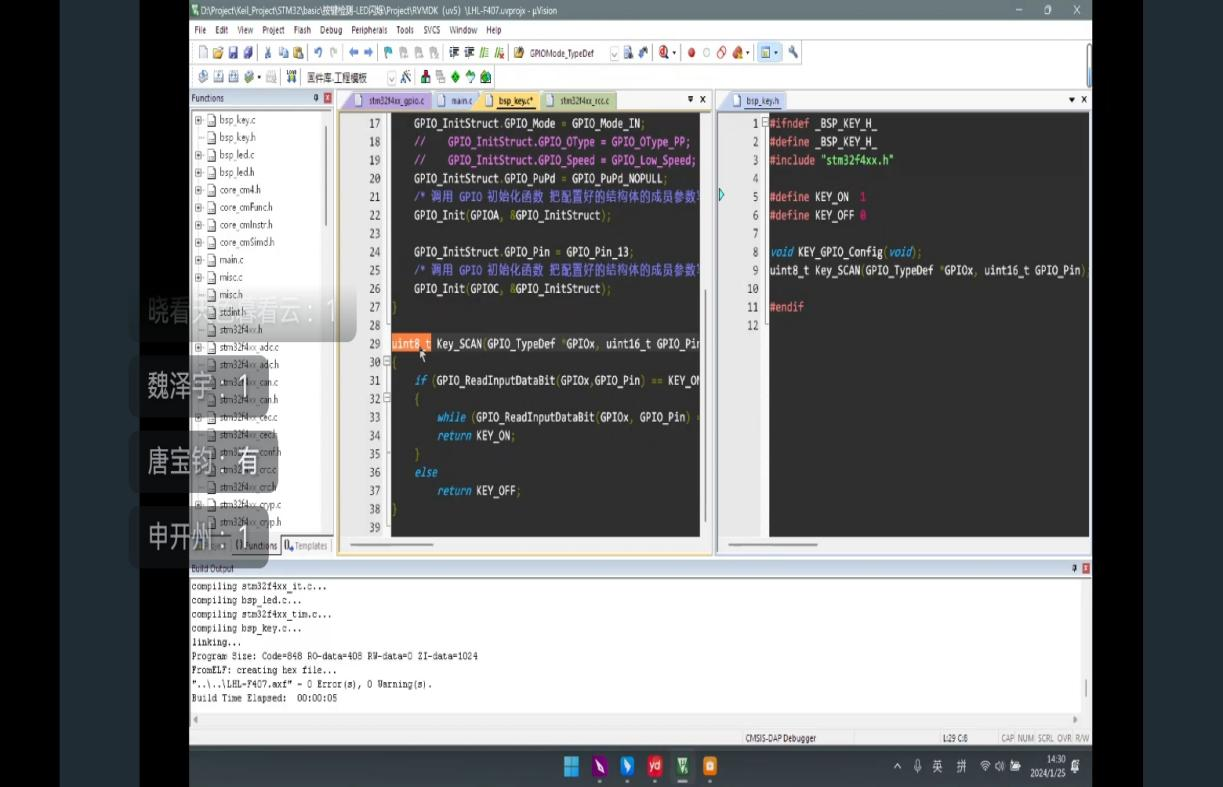Insert breakpoint with red circle icon

coord(691,53)
